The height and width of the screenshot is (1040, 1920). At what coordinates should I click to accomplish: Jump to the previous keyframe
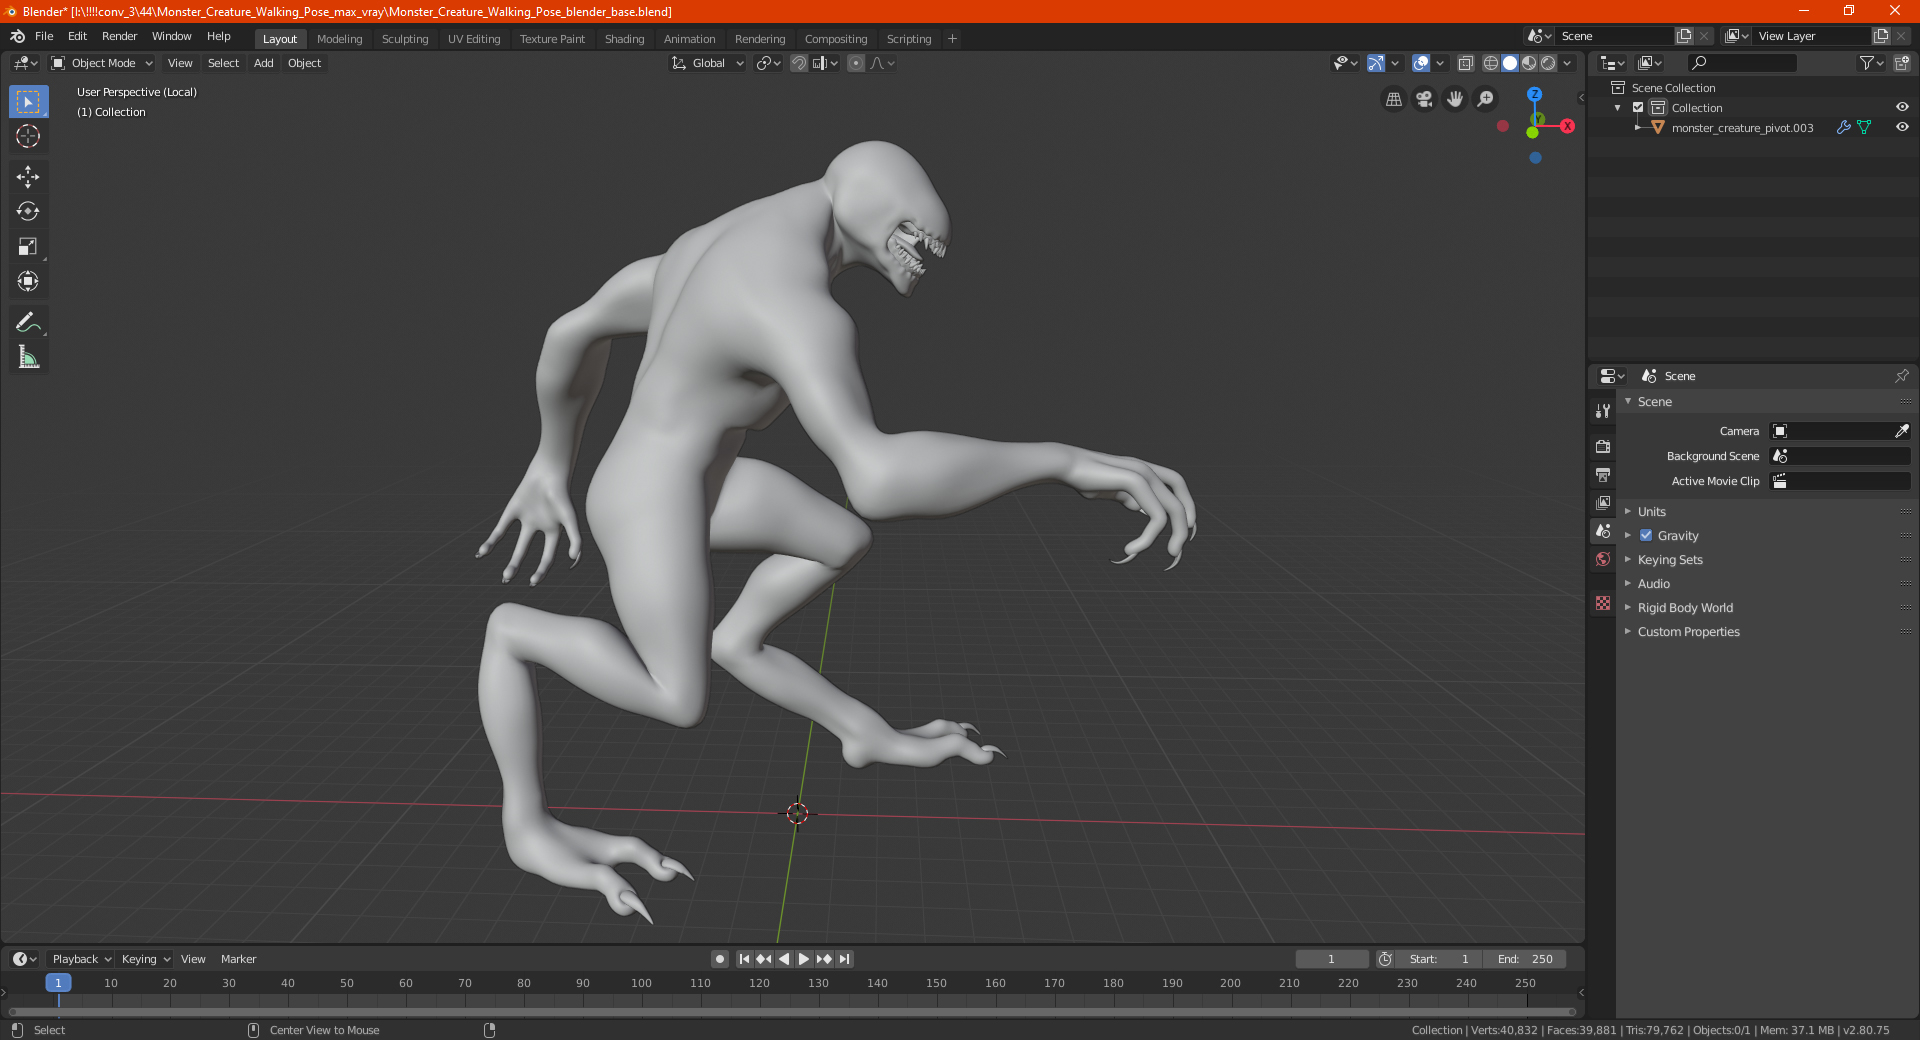pos(764,959)
